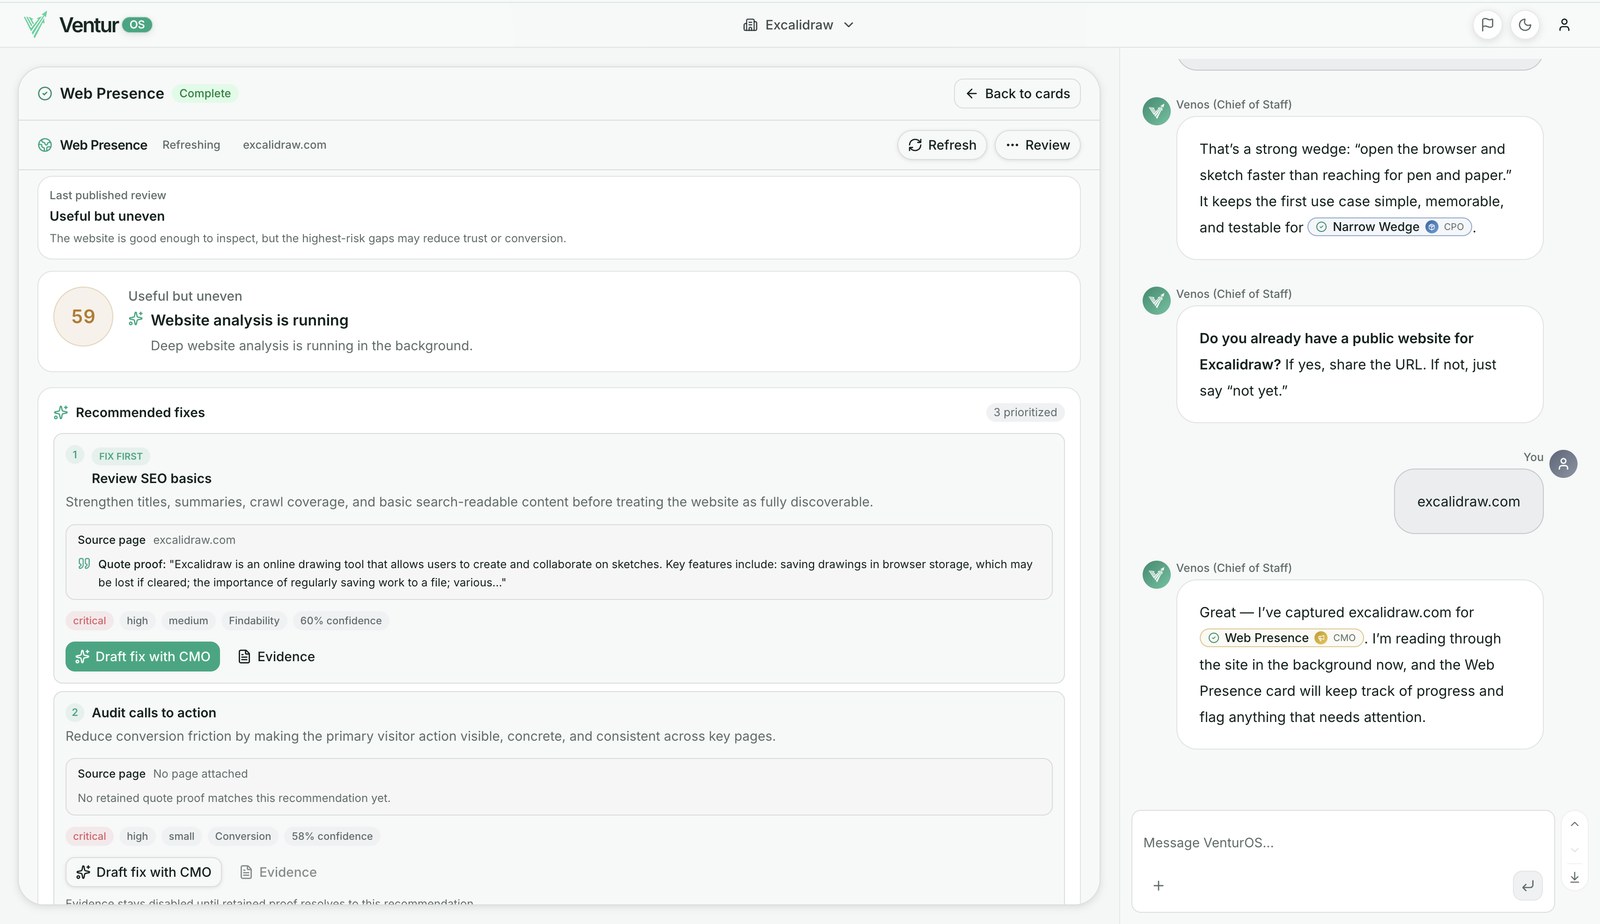Click the send message arrow icon
The image size is (1600, 924).
click(x=1528, y=886)
